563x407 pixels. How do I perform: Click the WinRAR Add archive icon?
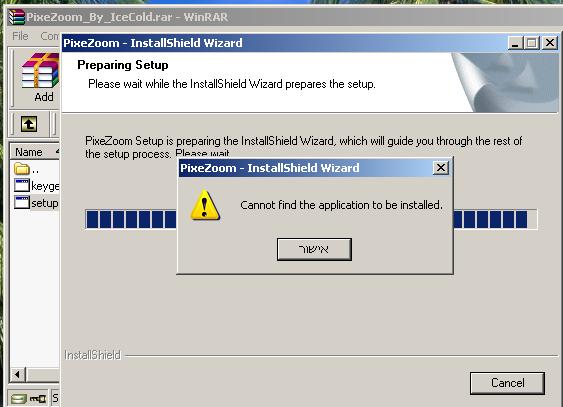click(x=40, y=72)
